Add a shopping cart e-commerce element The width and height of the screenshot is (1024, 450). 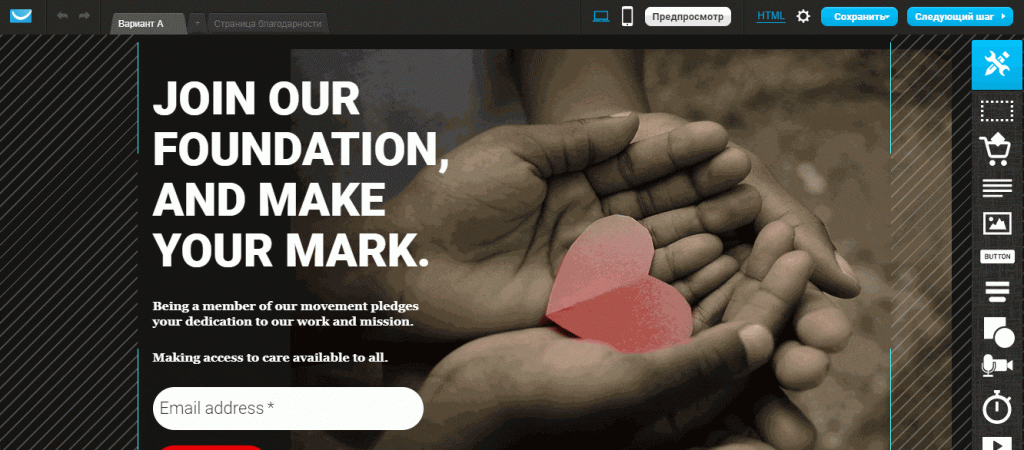(997, 150)
